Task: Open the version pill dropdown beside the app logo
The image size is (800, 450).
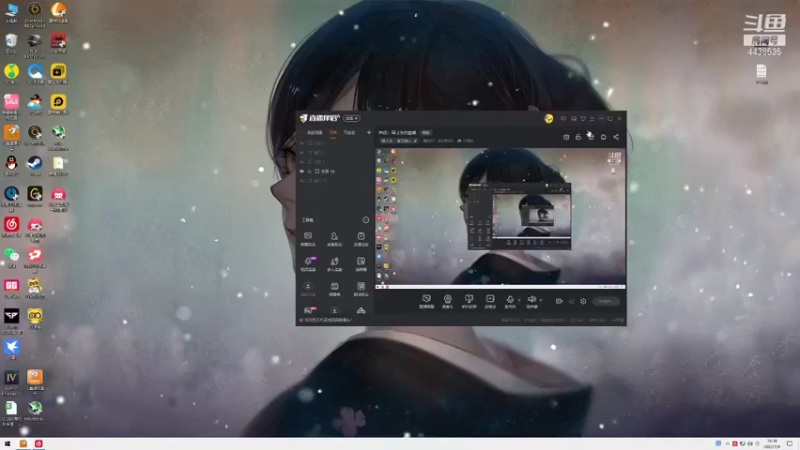Action: pos(352,118)
